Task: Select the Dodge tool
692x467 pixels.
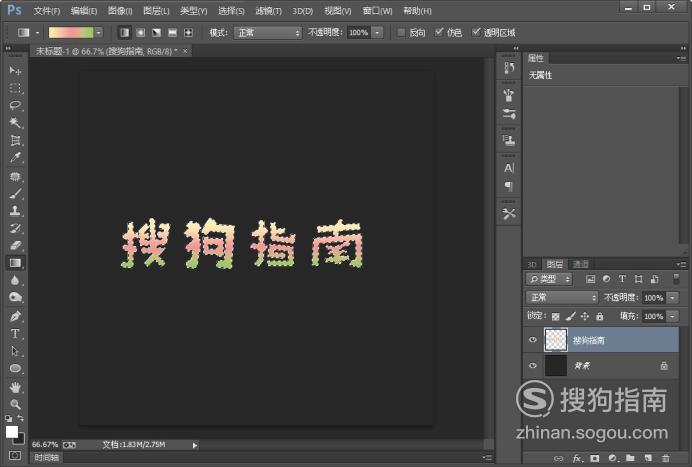Action: (15, 298)
